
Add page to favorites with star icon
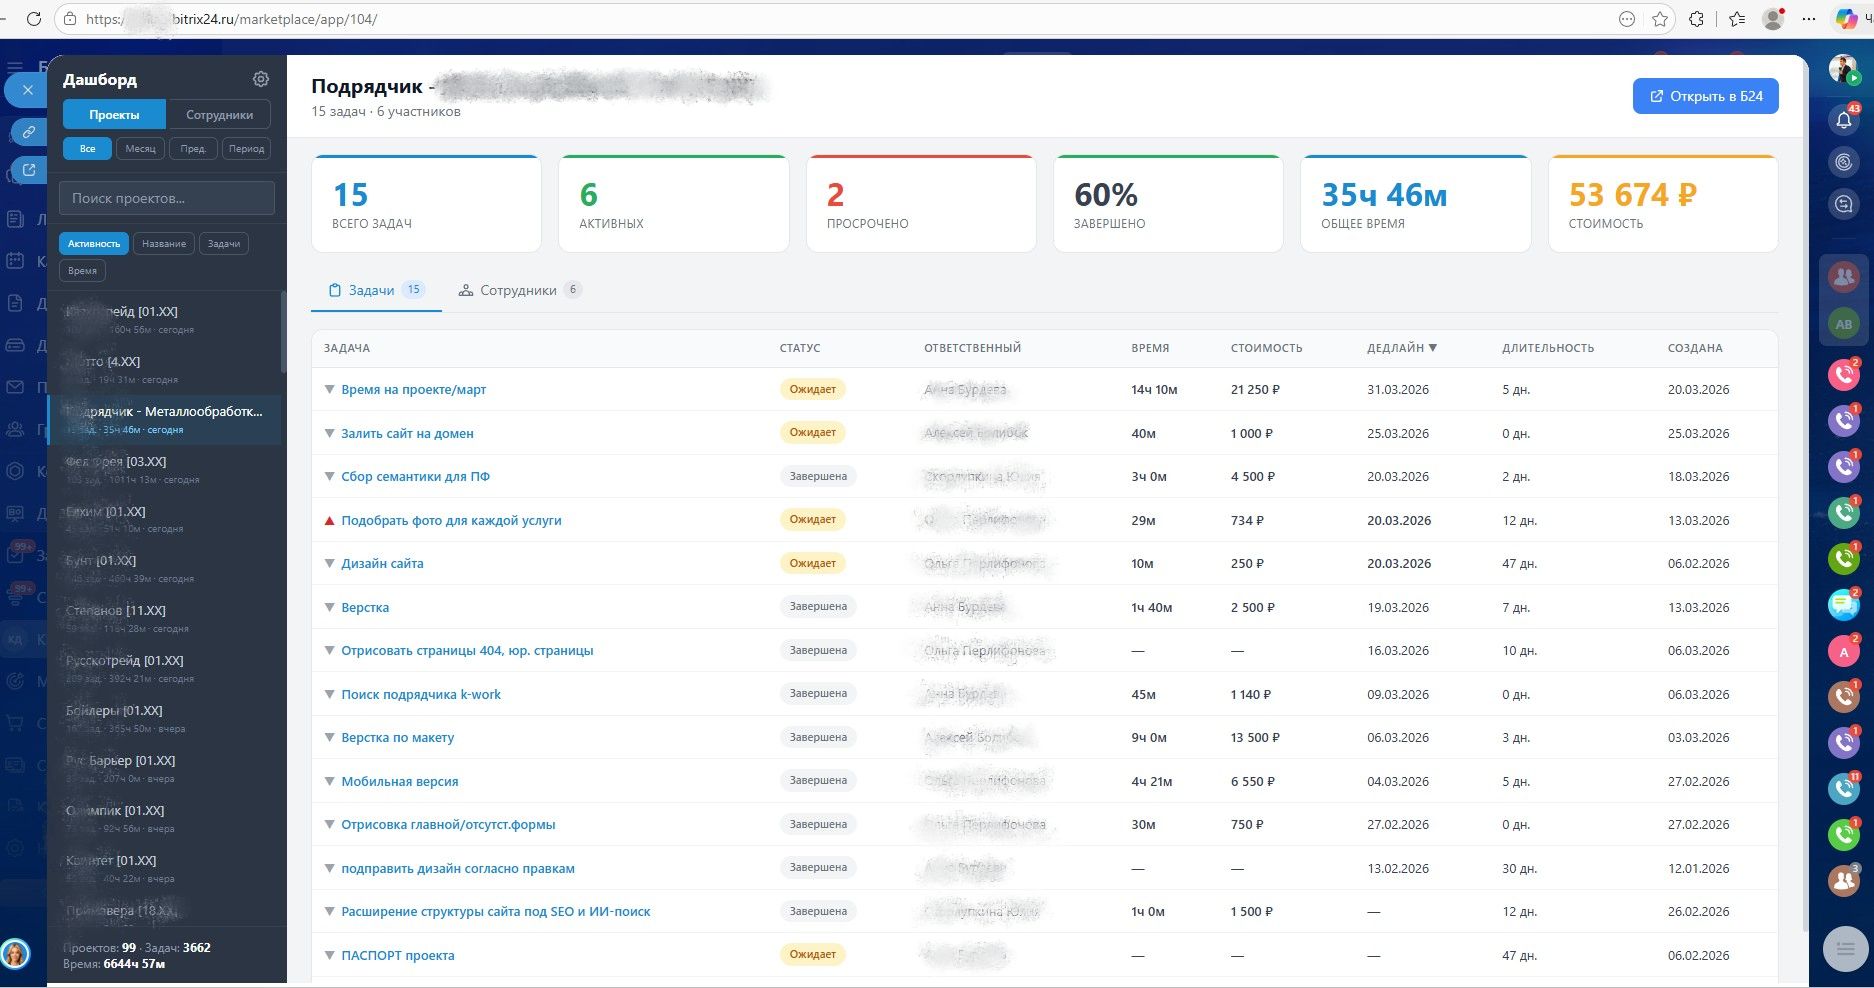(x=1660, y=19)
